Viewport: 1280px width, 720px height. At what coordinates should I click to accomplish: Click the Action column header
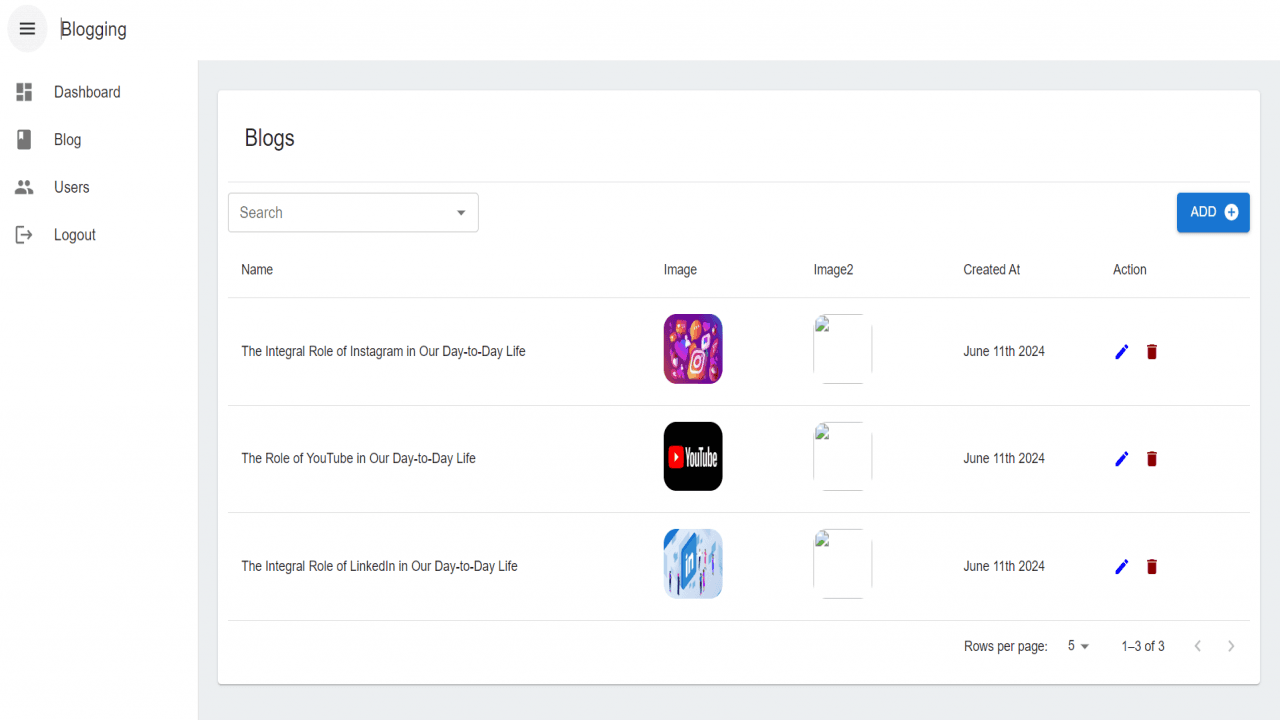pos(1130,269)
